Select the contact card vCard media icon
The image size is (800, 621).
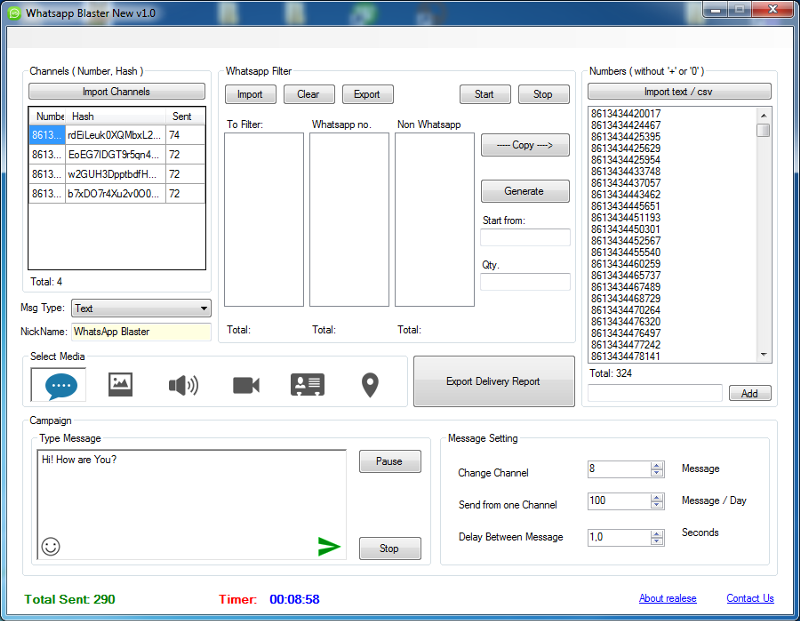coord(308,385)
